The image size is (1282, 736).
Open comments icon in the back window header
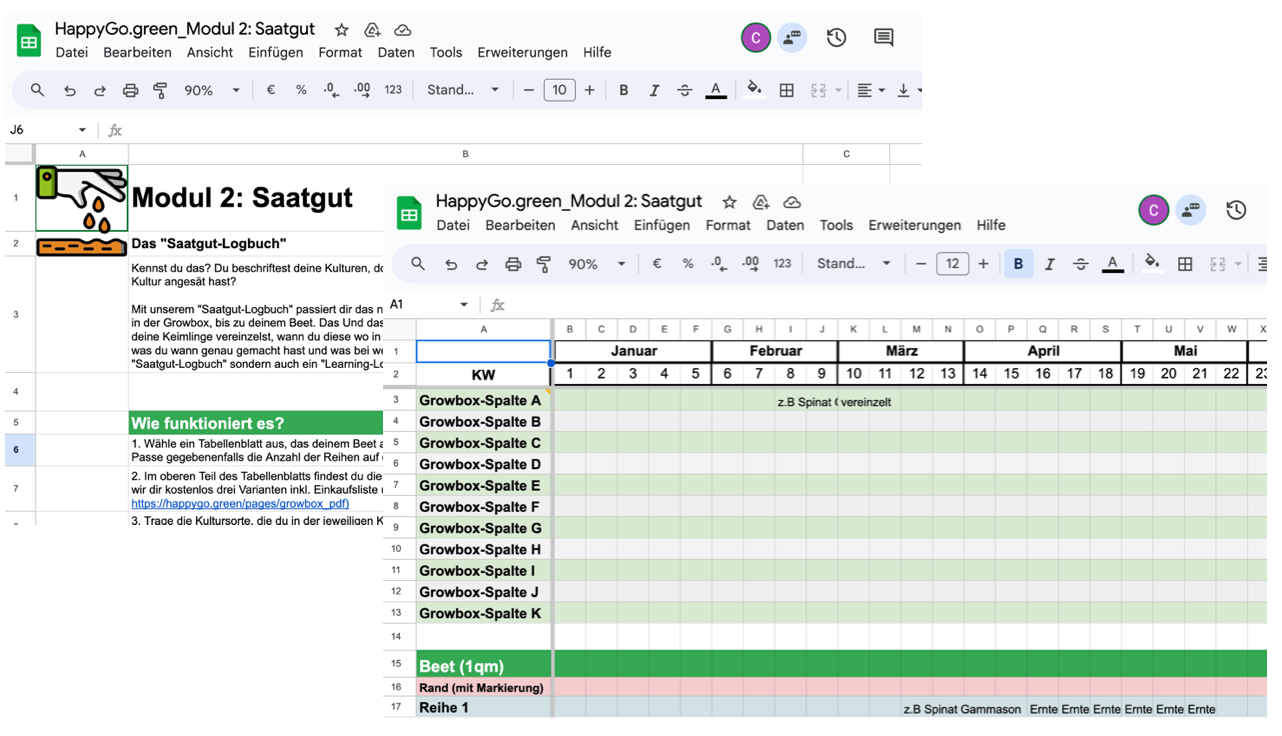coord(883,38)
